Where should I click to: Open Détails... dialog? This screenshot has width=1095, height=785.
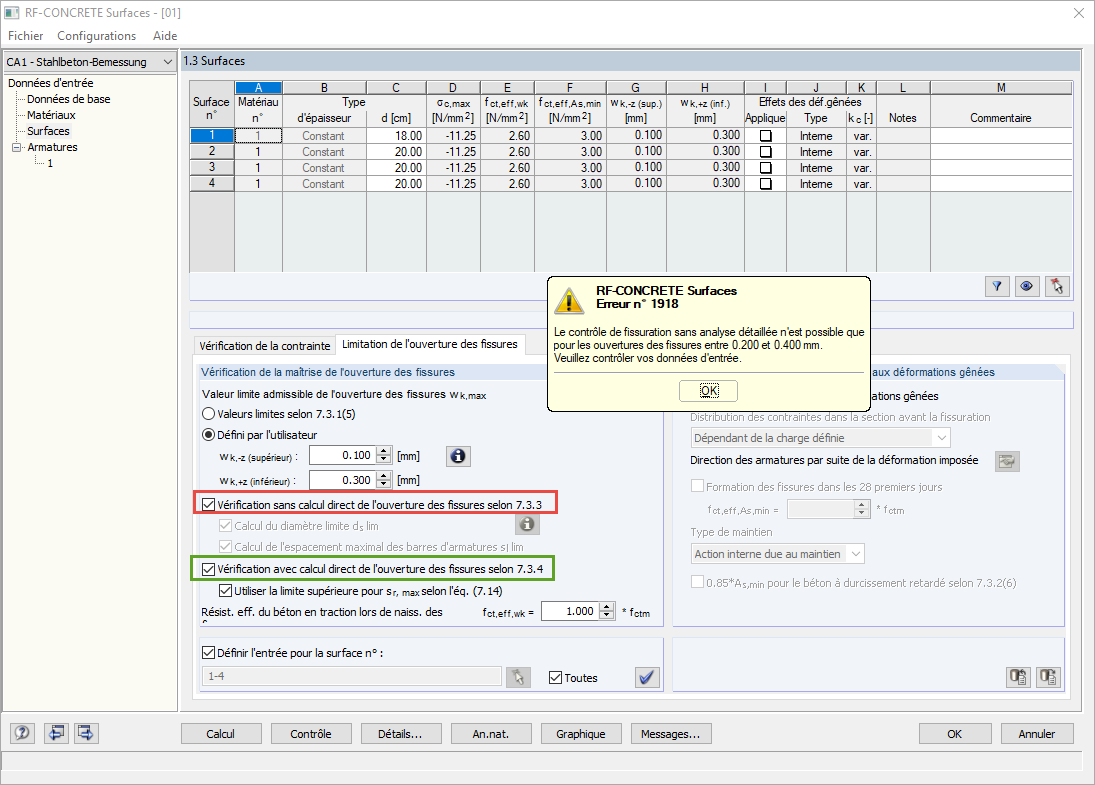(x=400, y=734)
